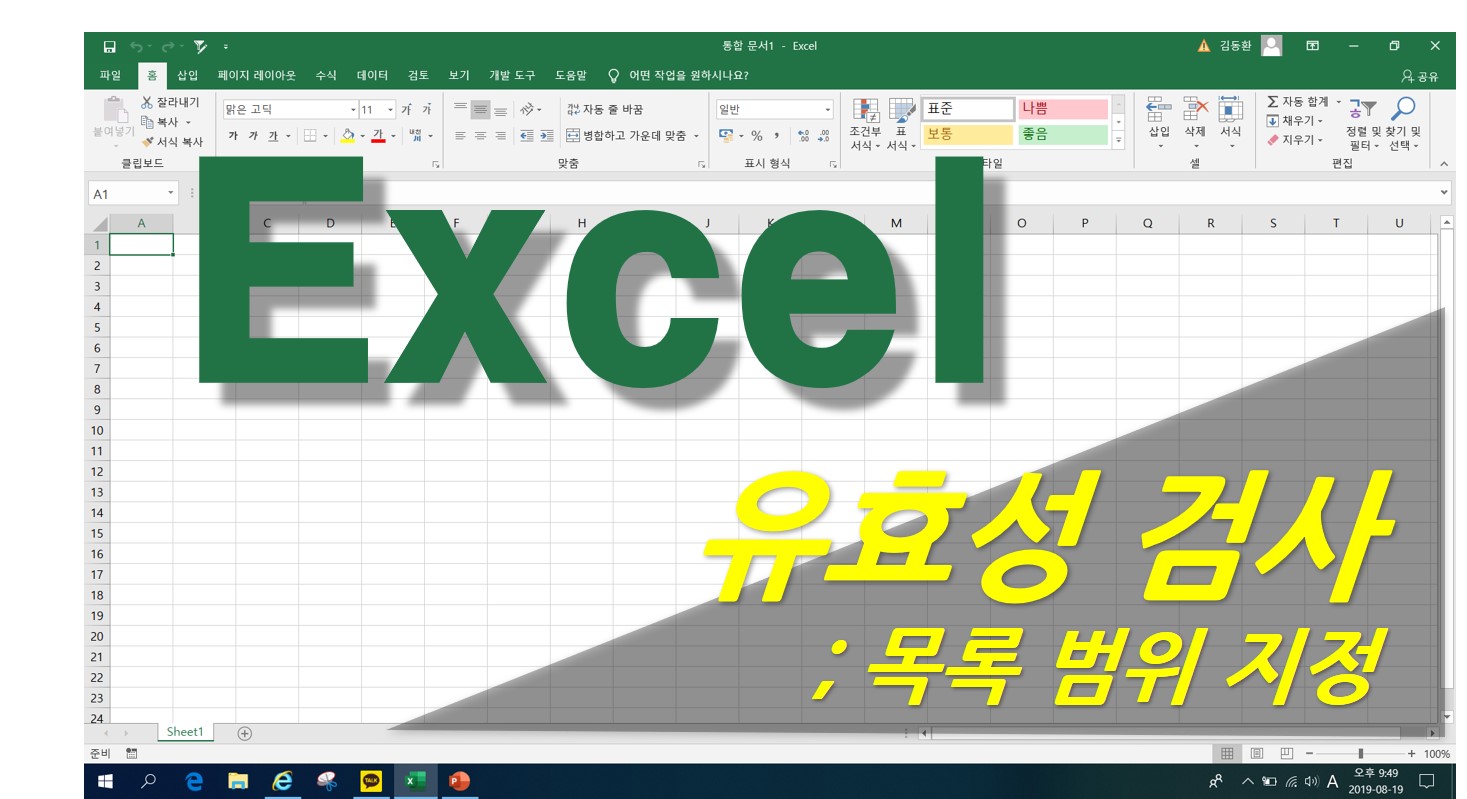Switch to the 검토 (Review) tab
This screenshot has height=799, width=1467.
point(419,75)
